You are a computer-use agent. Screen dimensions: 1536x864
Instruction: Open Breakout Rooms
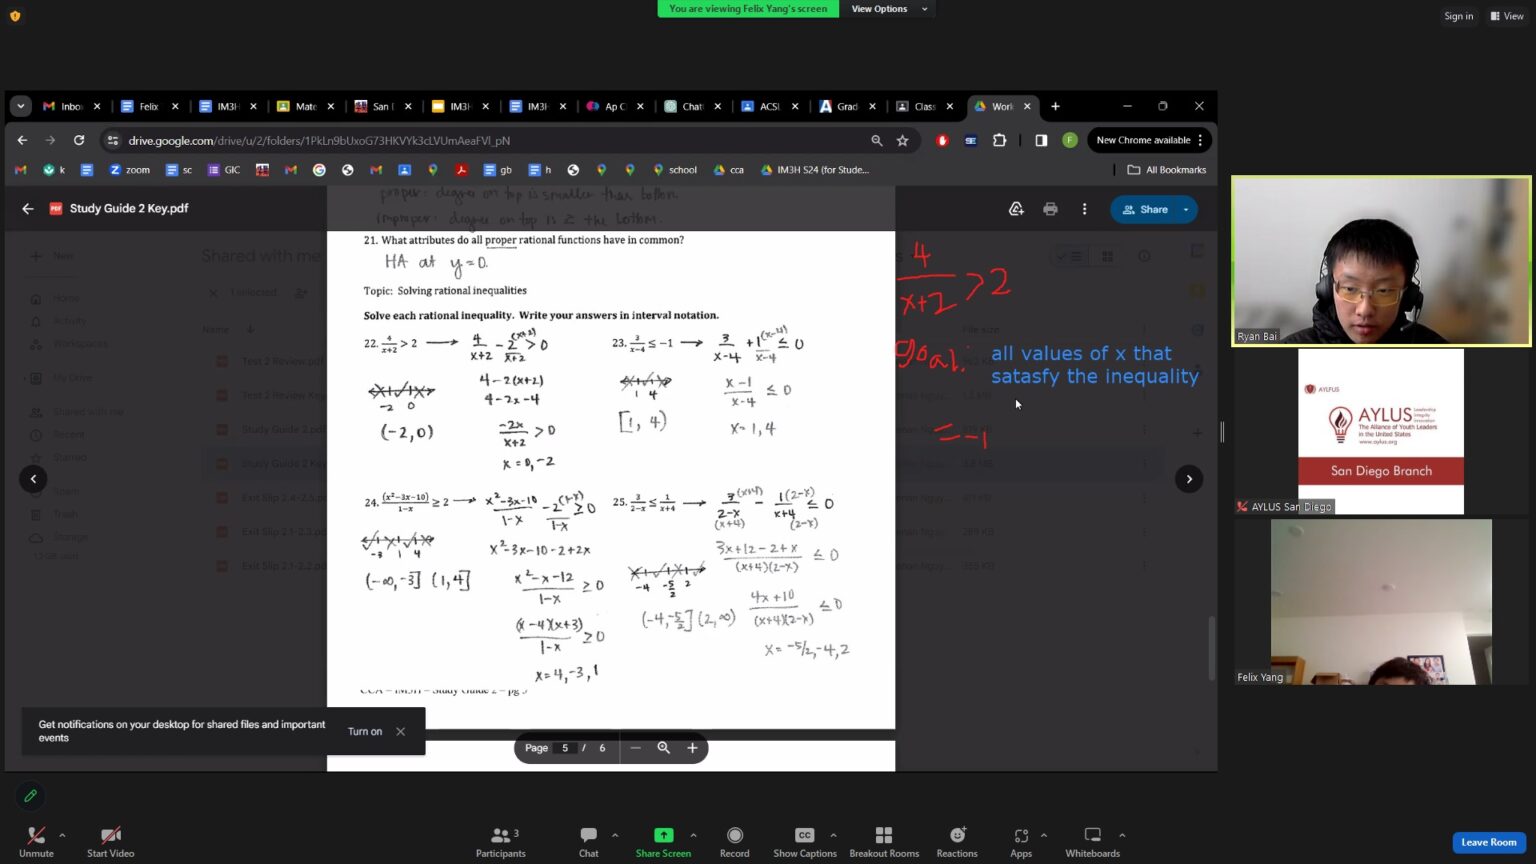point(884,842)
